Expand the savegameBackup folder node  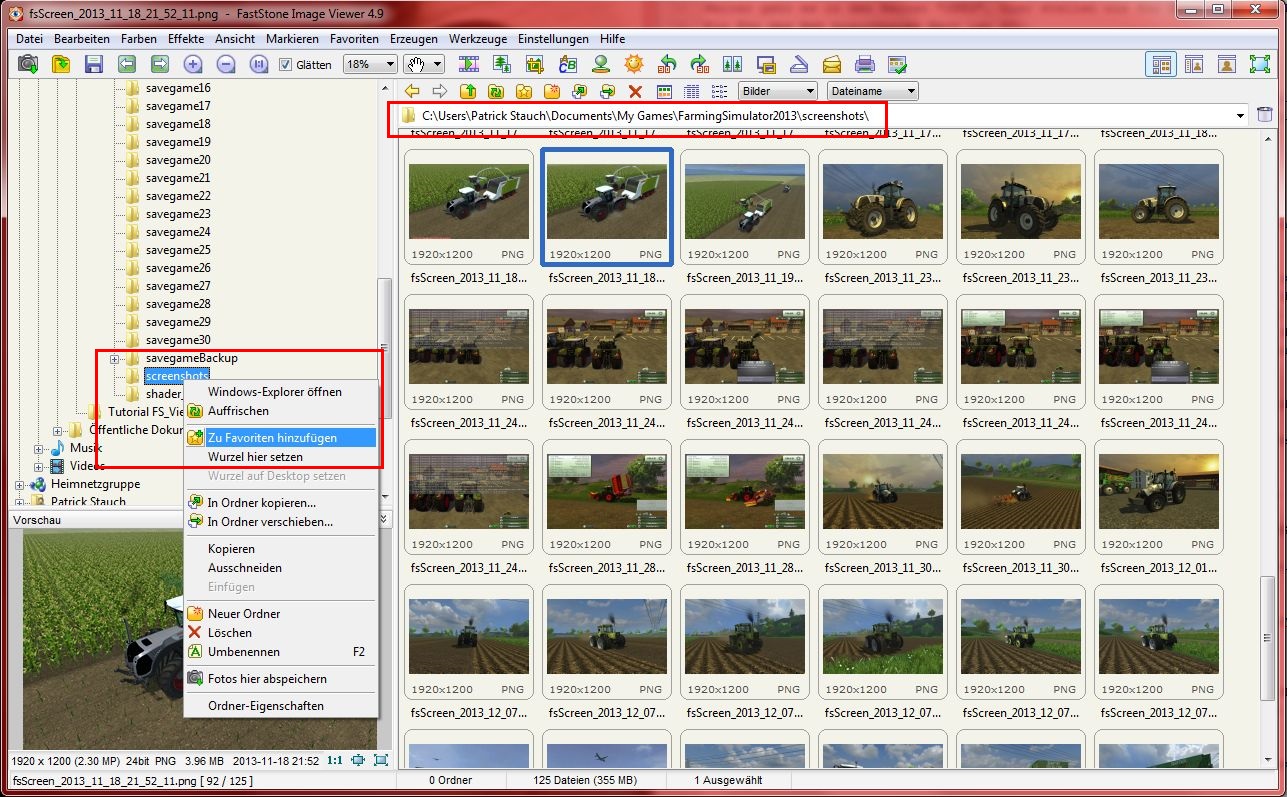114,358
